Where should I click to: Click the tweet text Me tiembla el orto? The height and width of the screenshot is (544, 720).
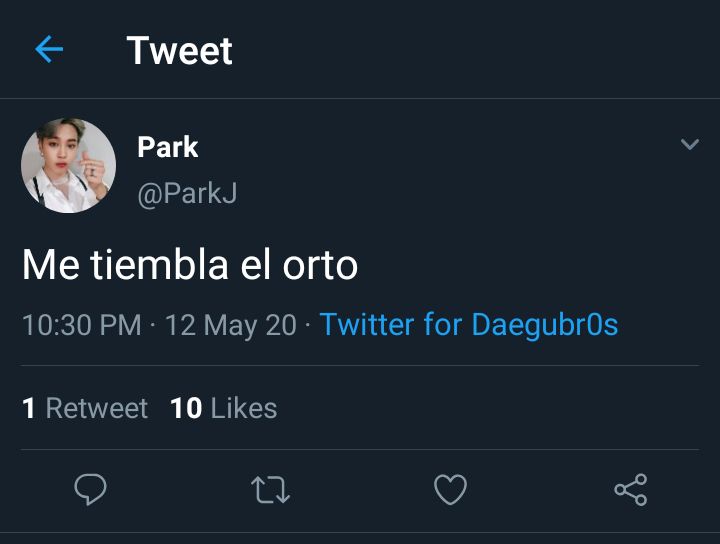(x=190, y=264)
